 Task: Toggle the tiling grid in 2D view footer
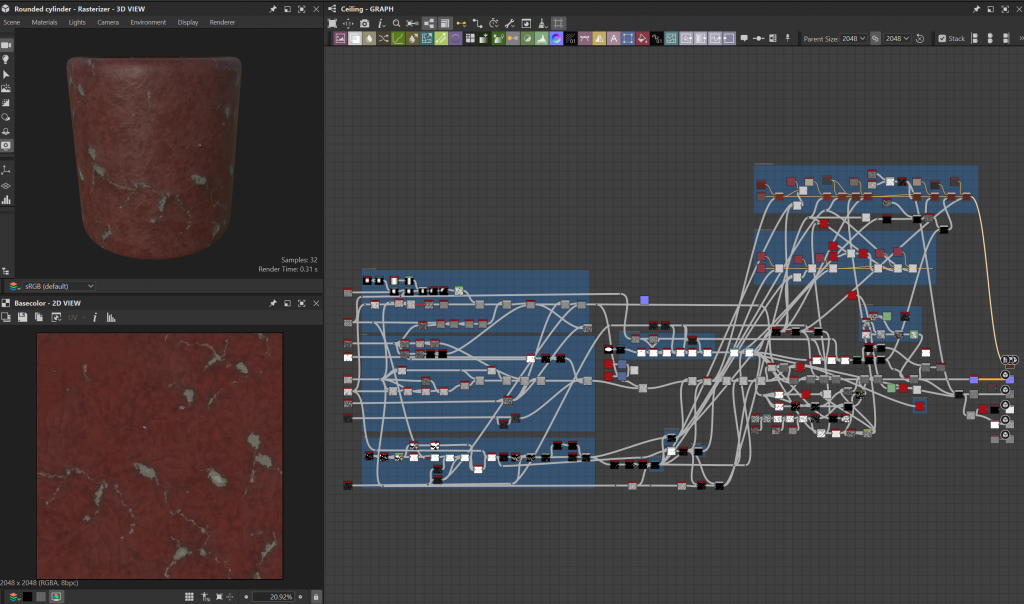point(189,597)
